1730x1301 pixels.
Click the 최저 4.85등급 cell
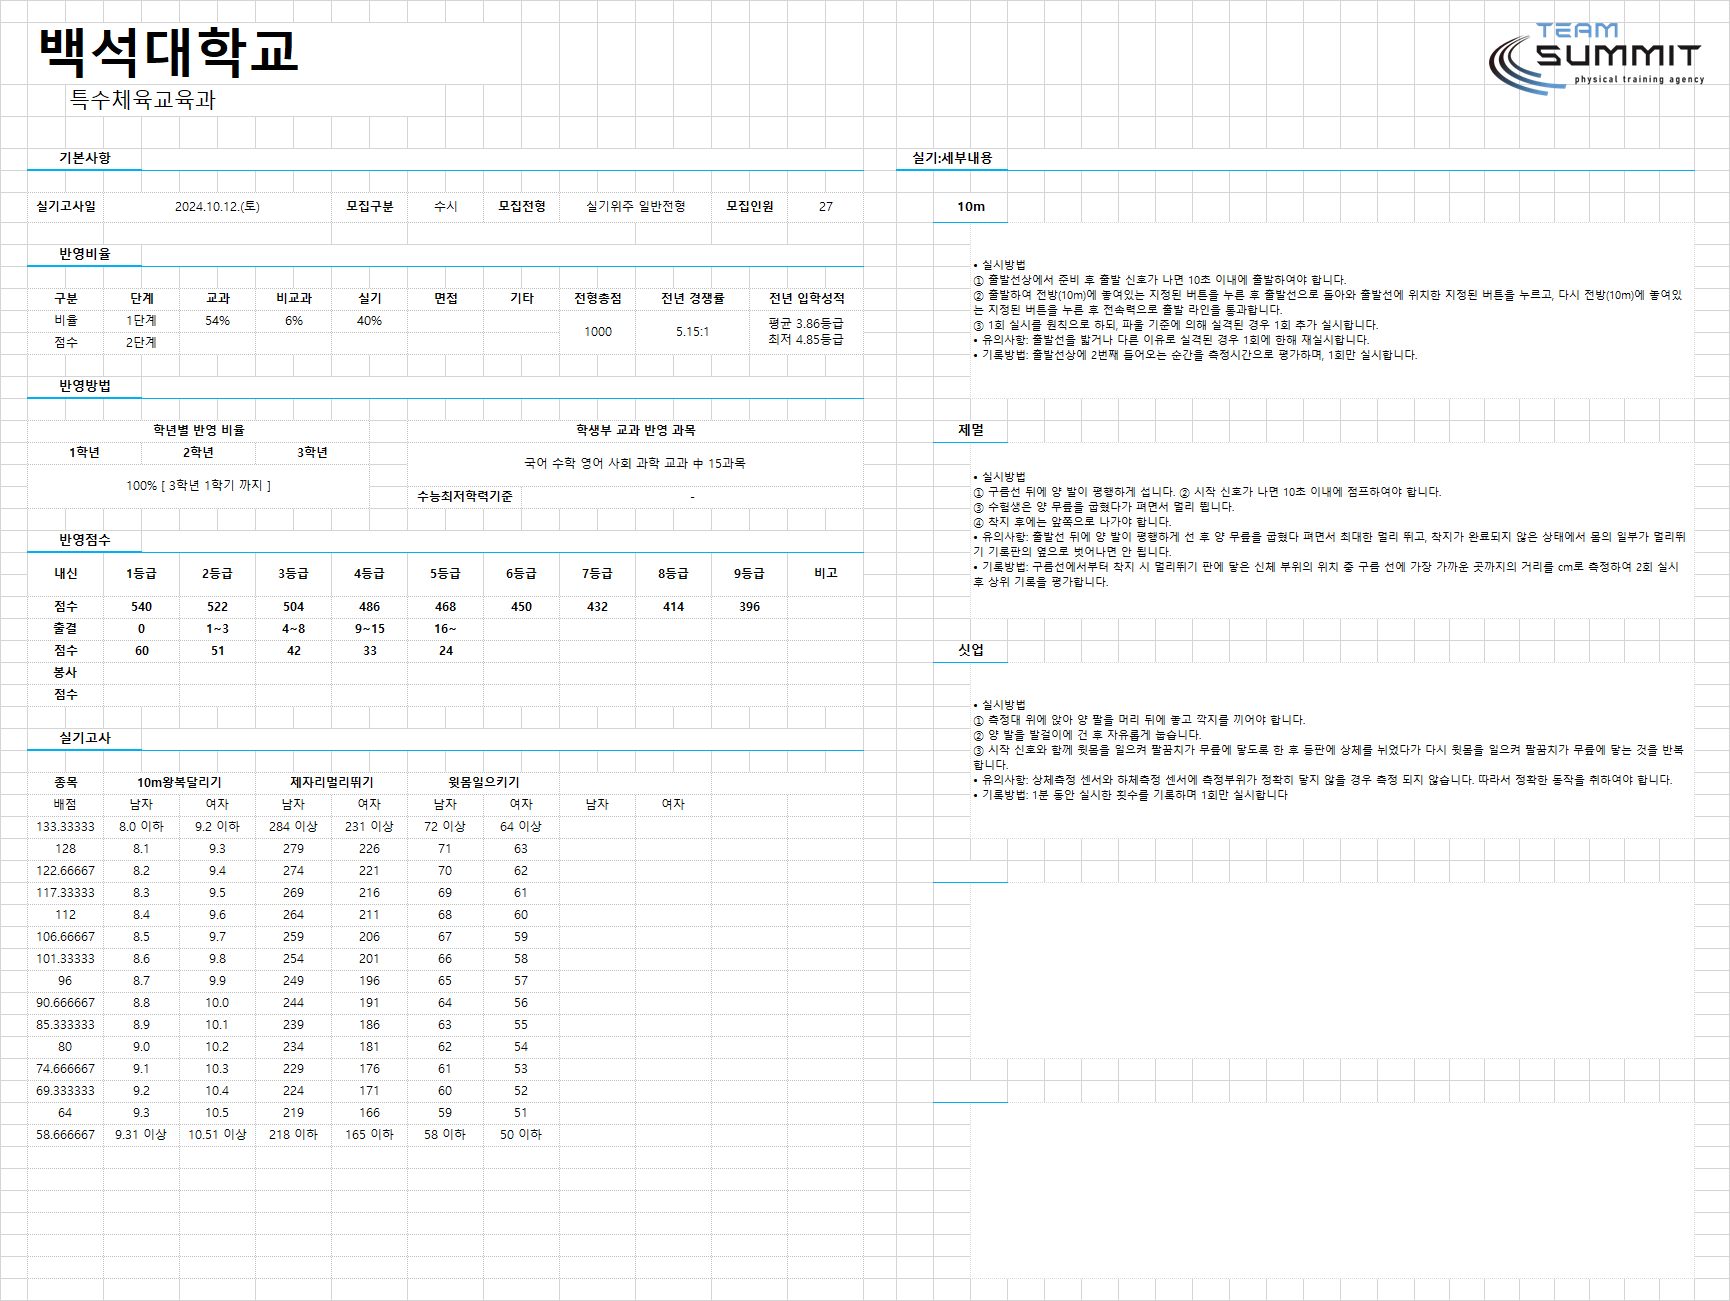(806, 340)
